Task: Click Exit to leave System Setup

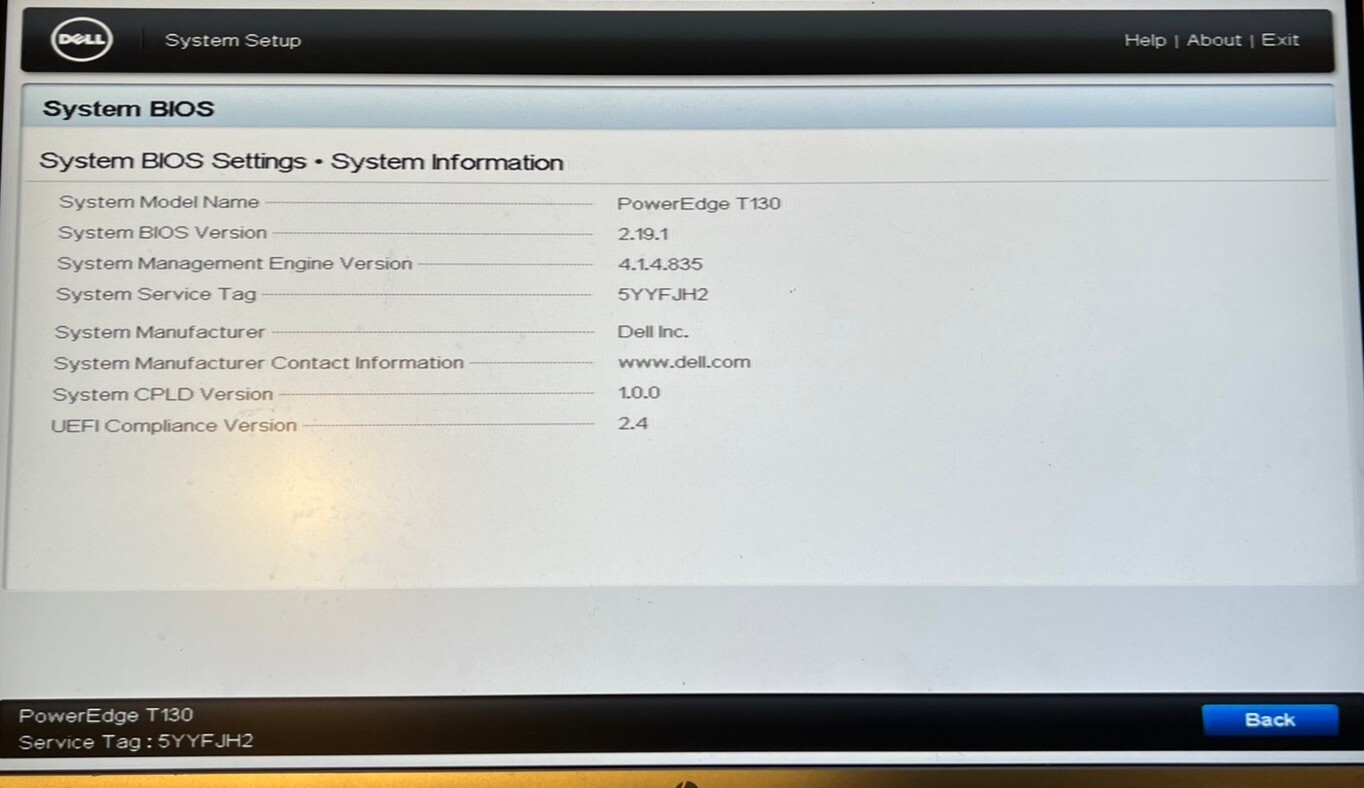Action: click(x=1280, y=40)
